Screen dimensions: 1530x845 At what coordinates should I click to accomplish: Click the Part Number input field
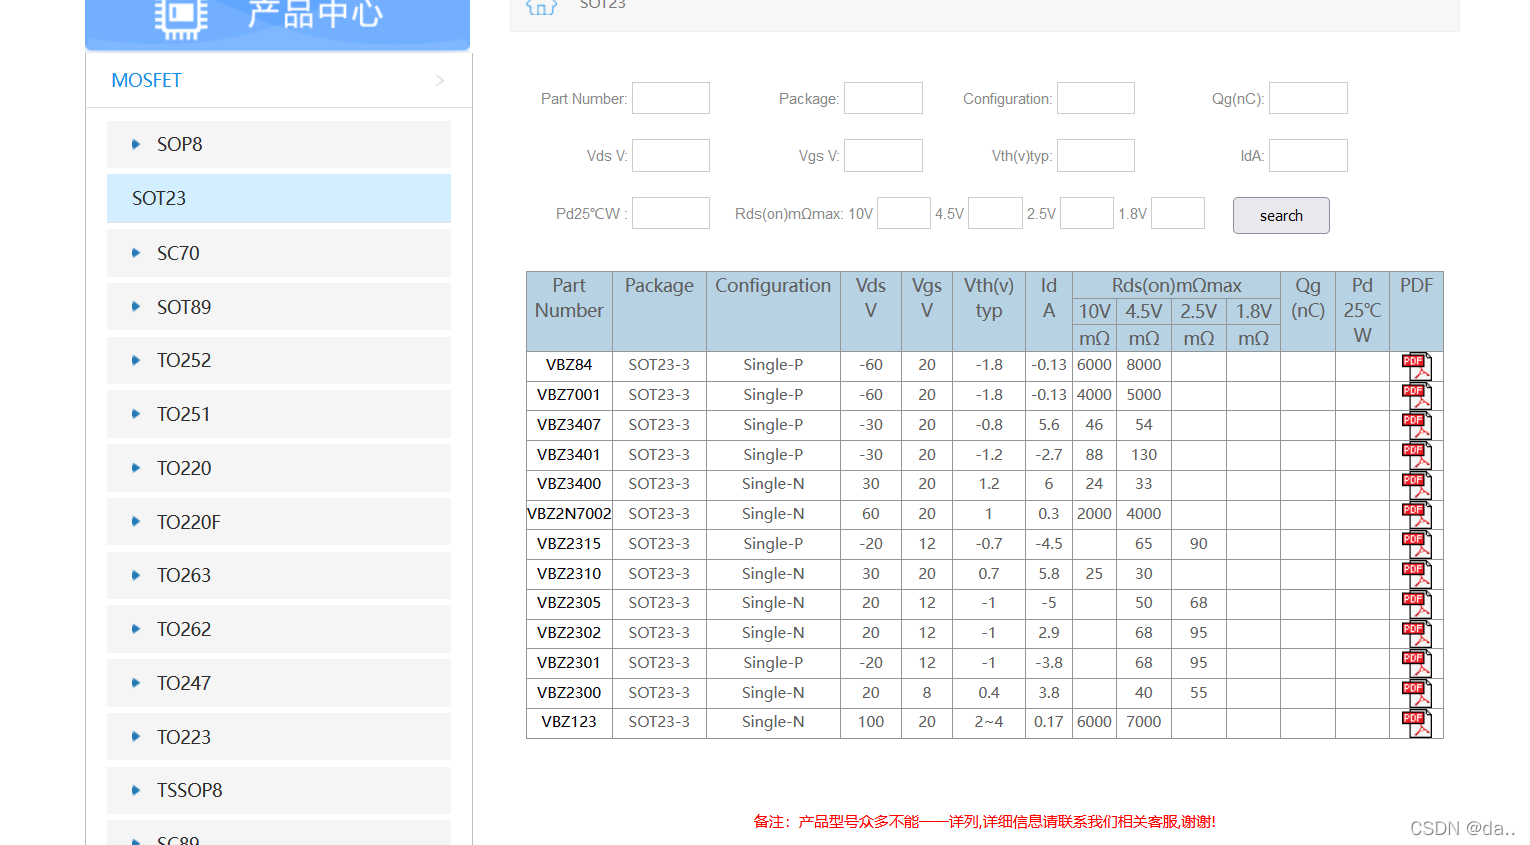click(x=670, y=98)
